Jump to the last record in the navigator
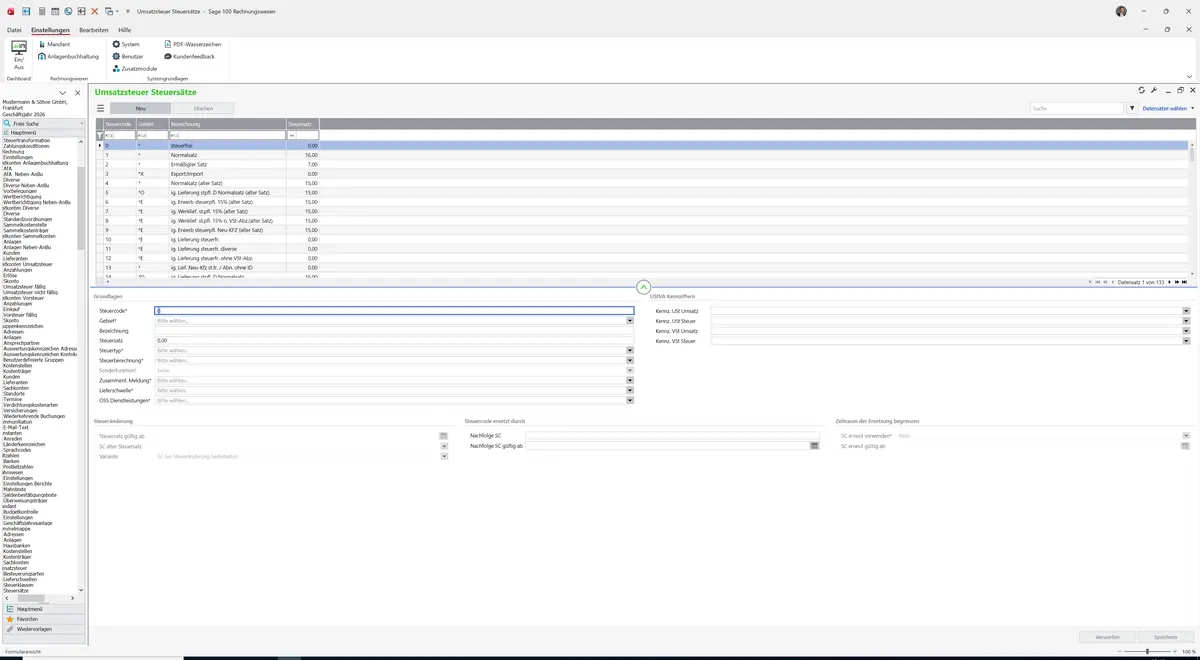The image size is (1200, 660). (1182, 283)
